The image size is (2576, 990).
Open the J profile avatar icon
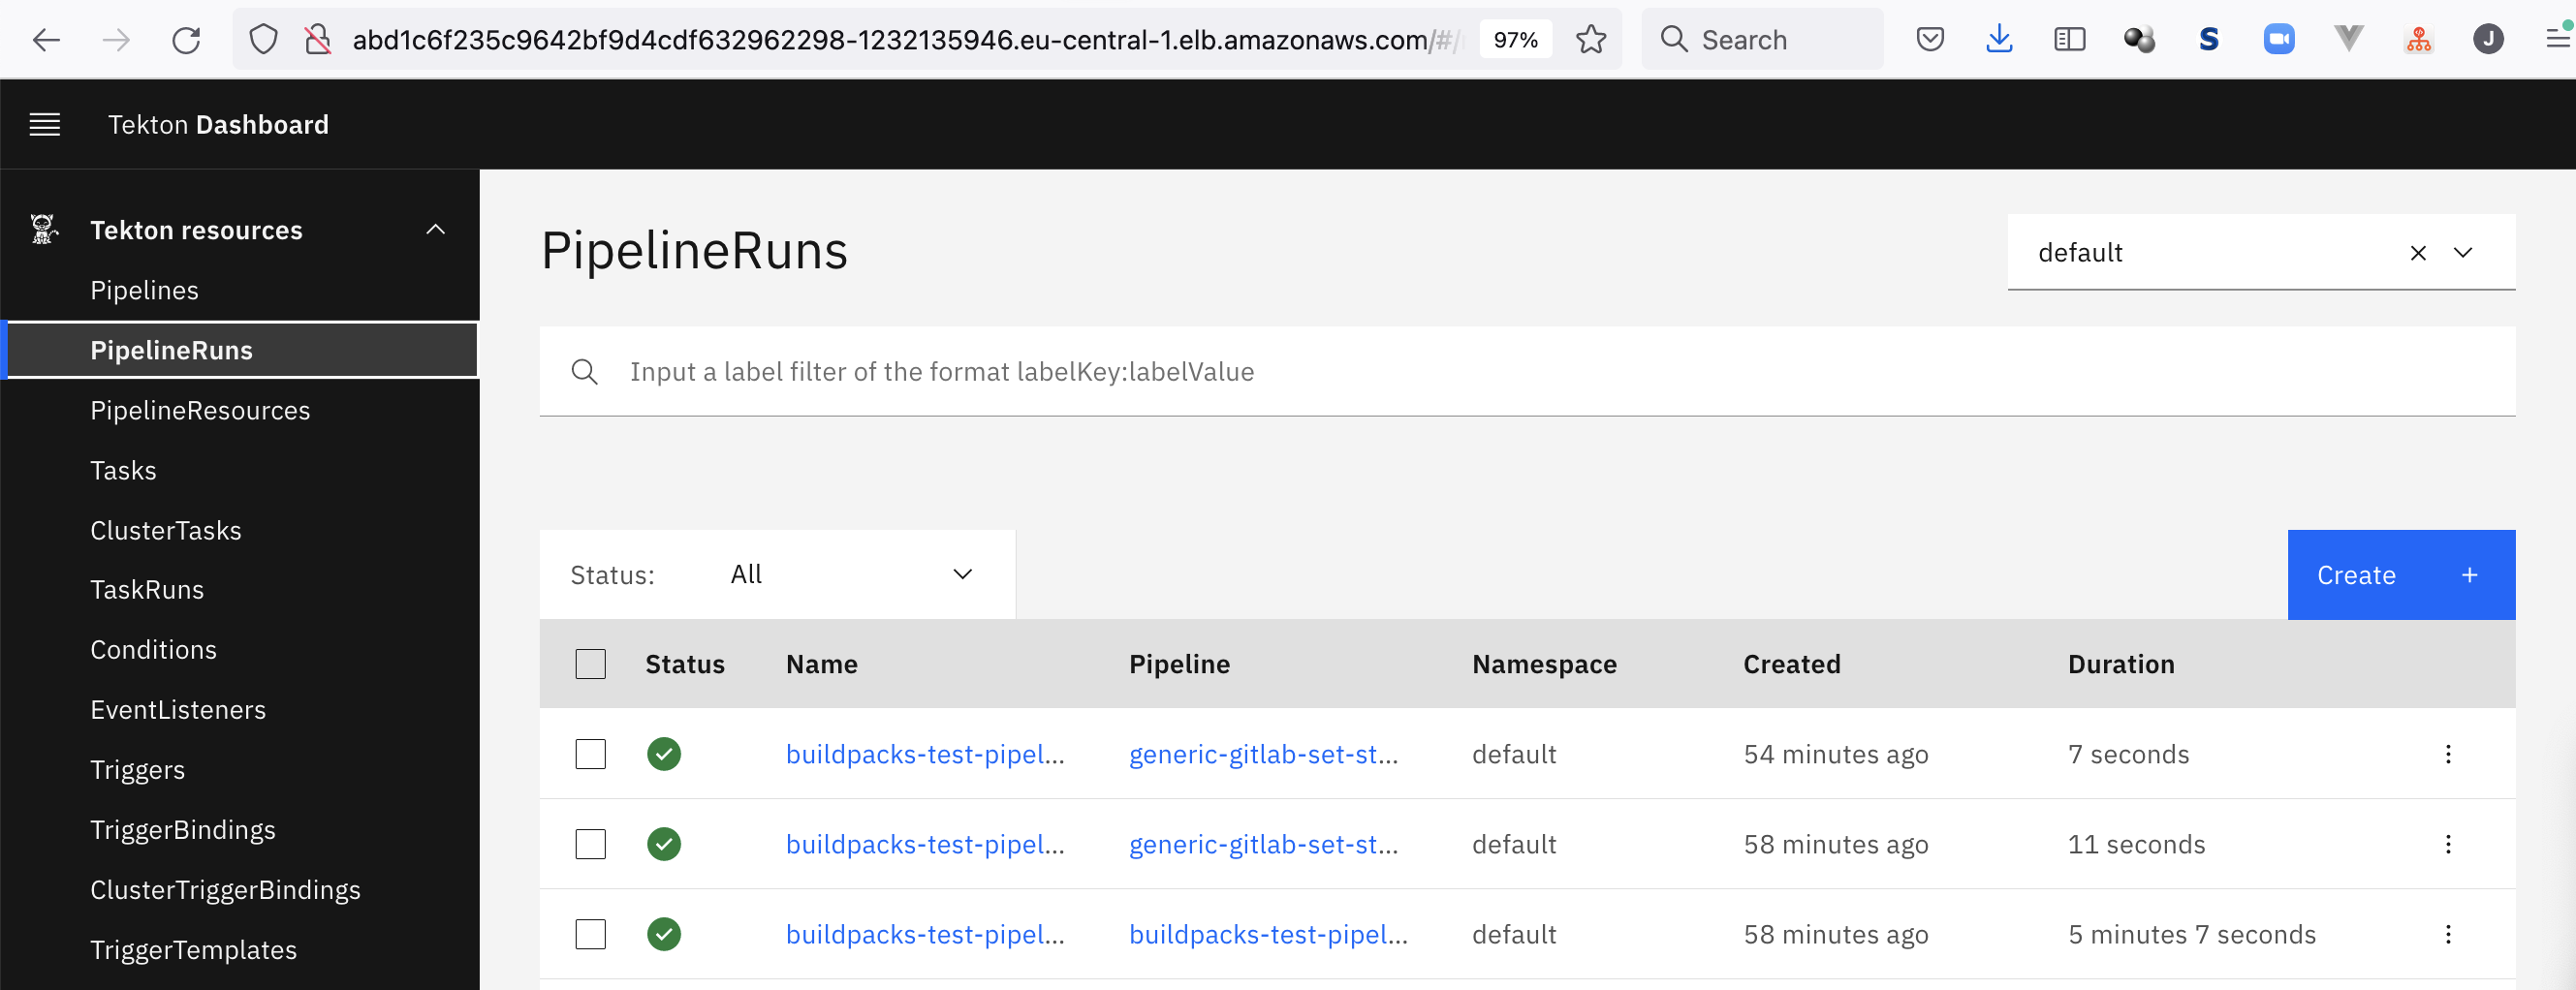[x=2488, y=40]
